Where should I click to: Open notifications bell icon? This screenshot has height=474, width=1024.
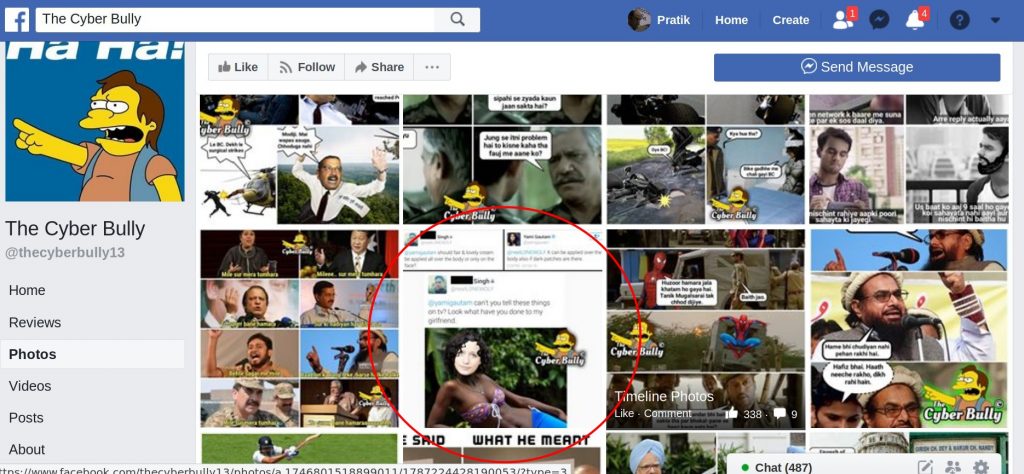tap(916, 20)
